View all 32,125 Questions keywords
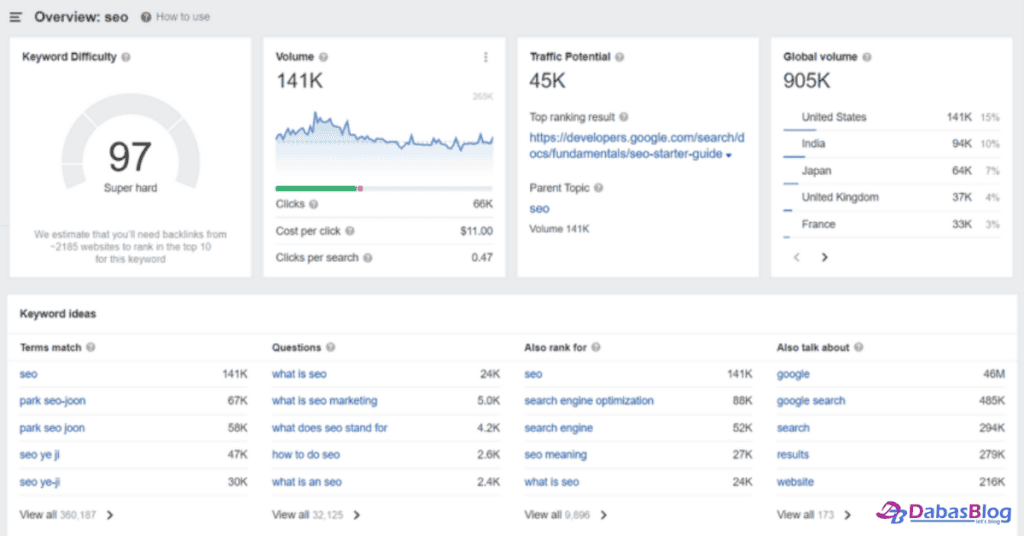The image size is (1024, 536). 317,515
